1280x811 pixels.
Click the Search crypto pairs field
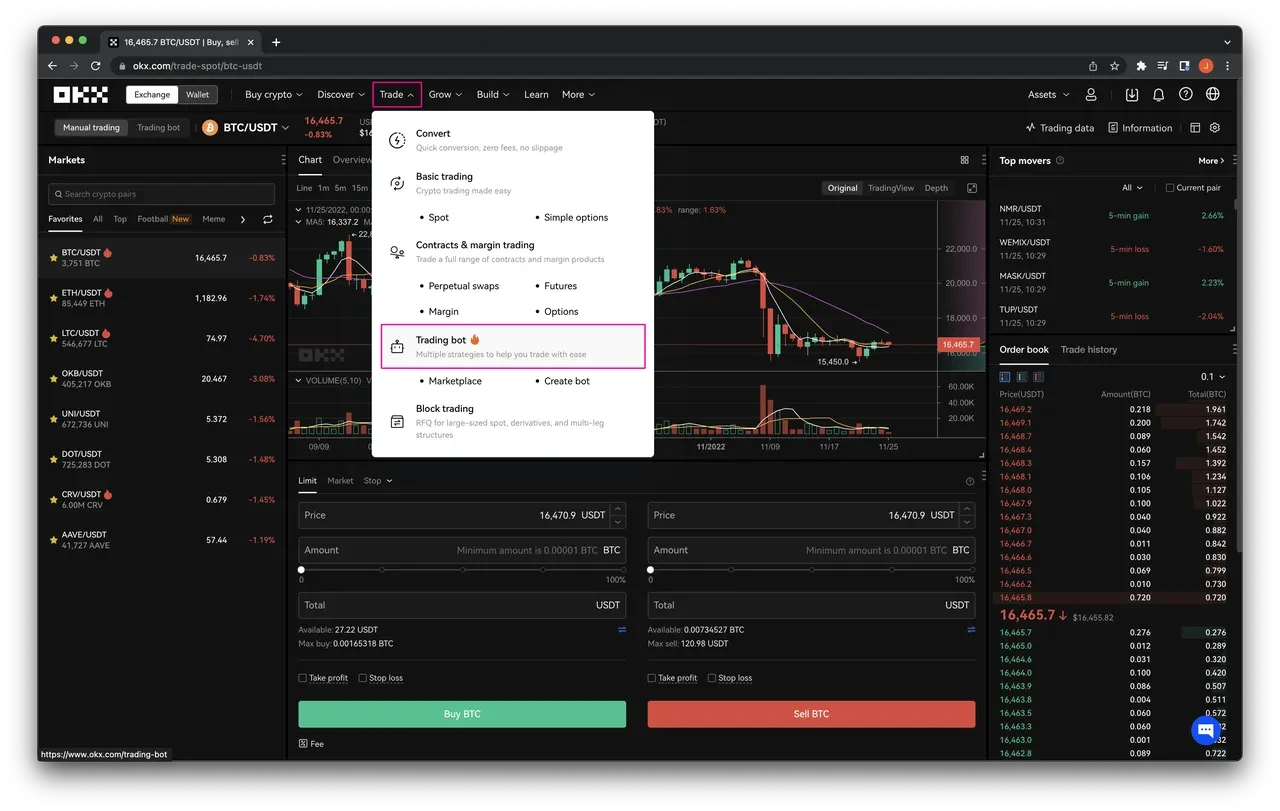click(x=160, y=193)
